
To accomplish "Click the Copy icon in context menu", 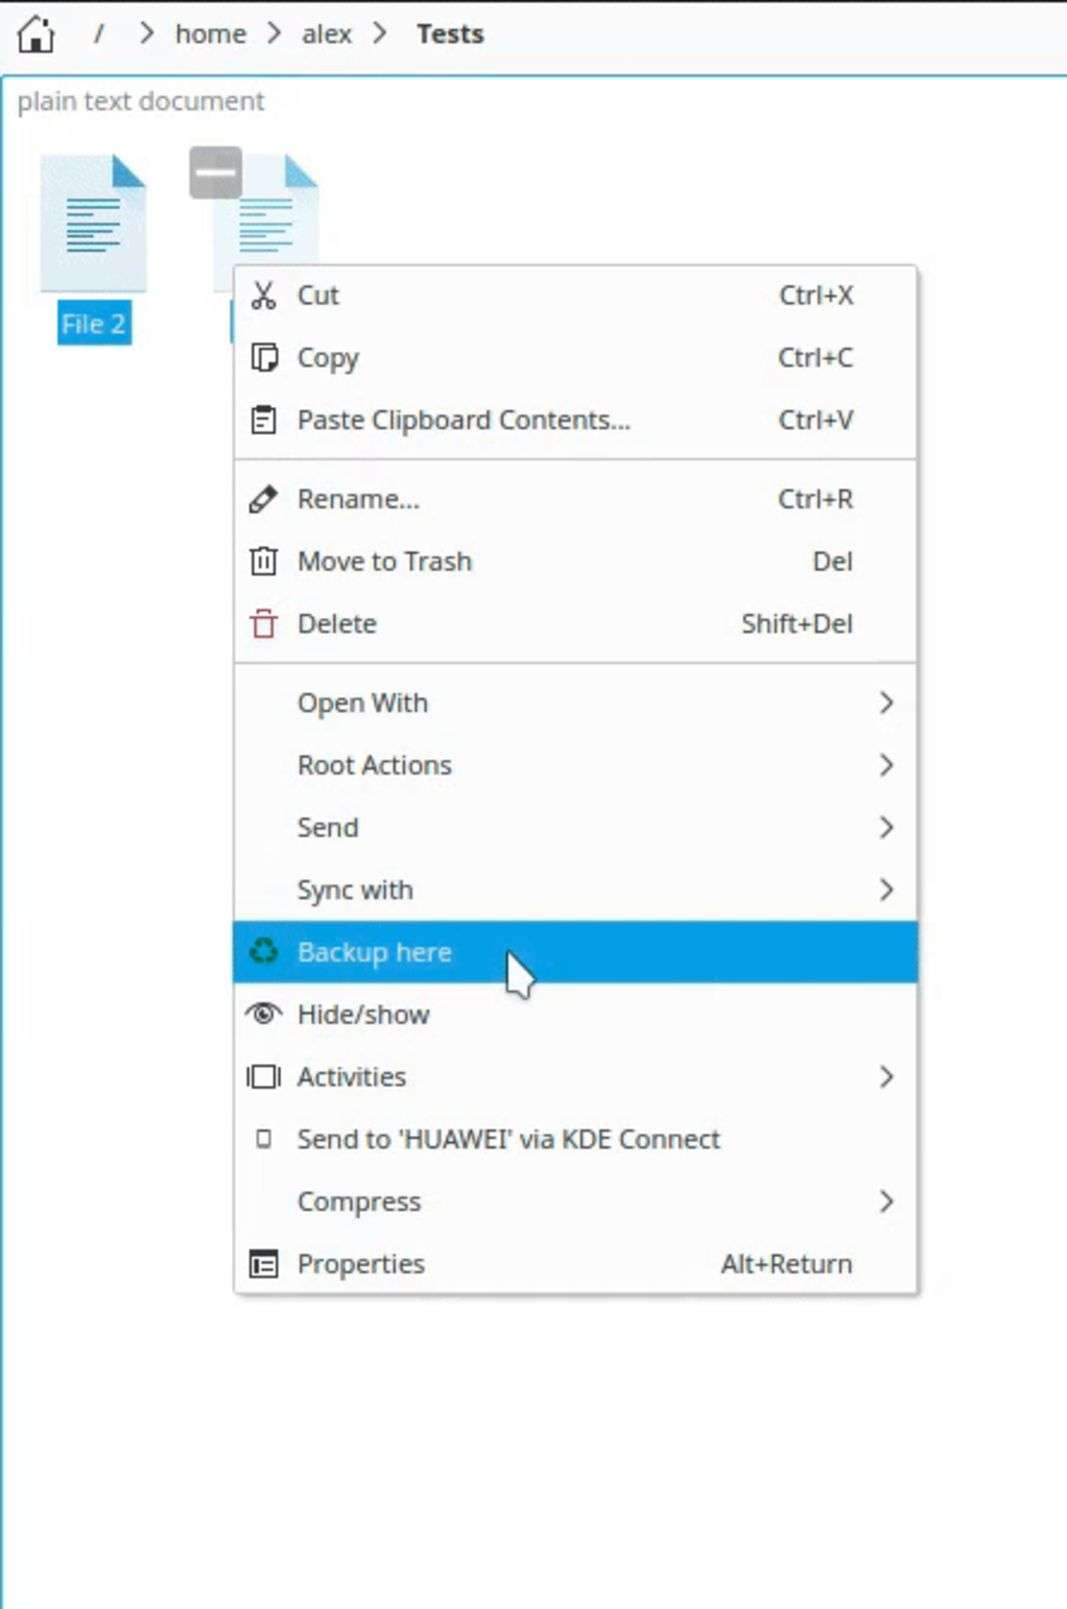I will tap(263, 357).
